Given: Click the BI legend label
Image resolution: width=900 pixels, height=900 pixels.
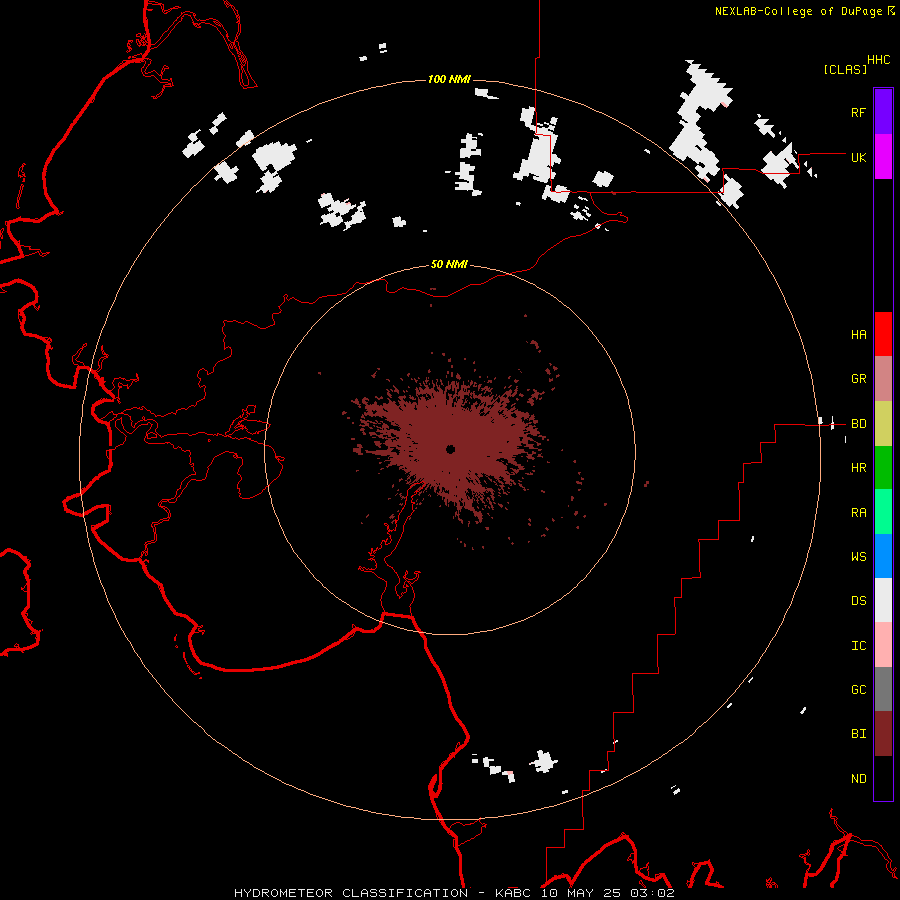Looking at the screenshot, I should 858,734.
